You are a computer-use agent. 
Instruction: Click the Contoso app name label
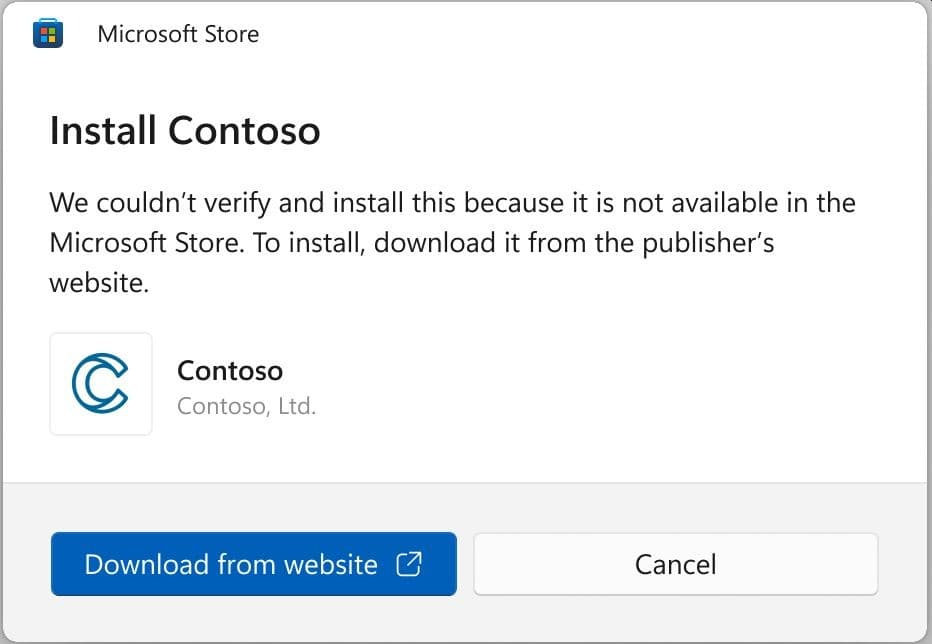click(x=230, y=370)
